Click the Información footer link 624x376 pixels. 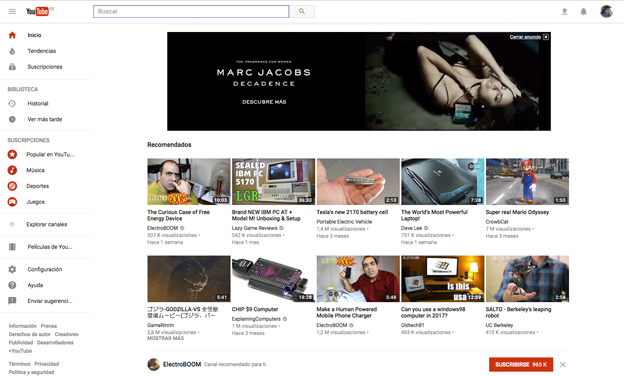pyautogui.click(x=23, y=326)
